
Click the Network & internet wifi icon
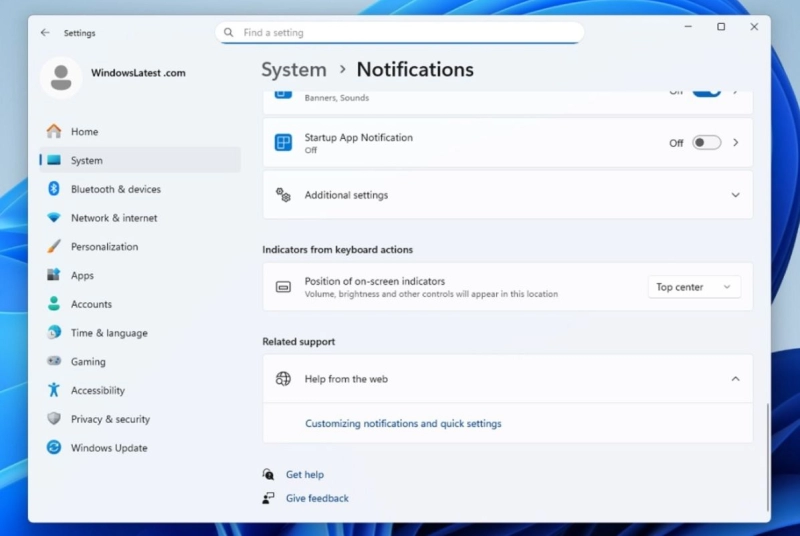coord(54,218)
